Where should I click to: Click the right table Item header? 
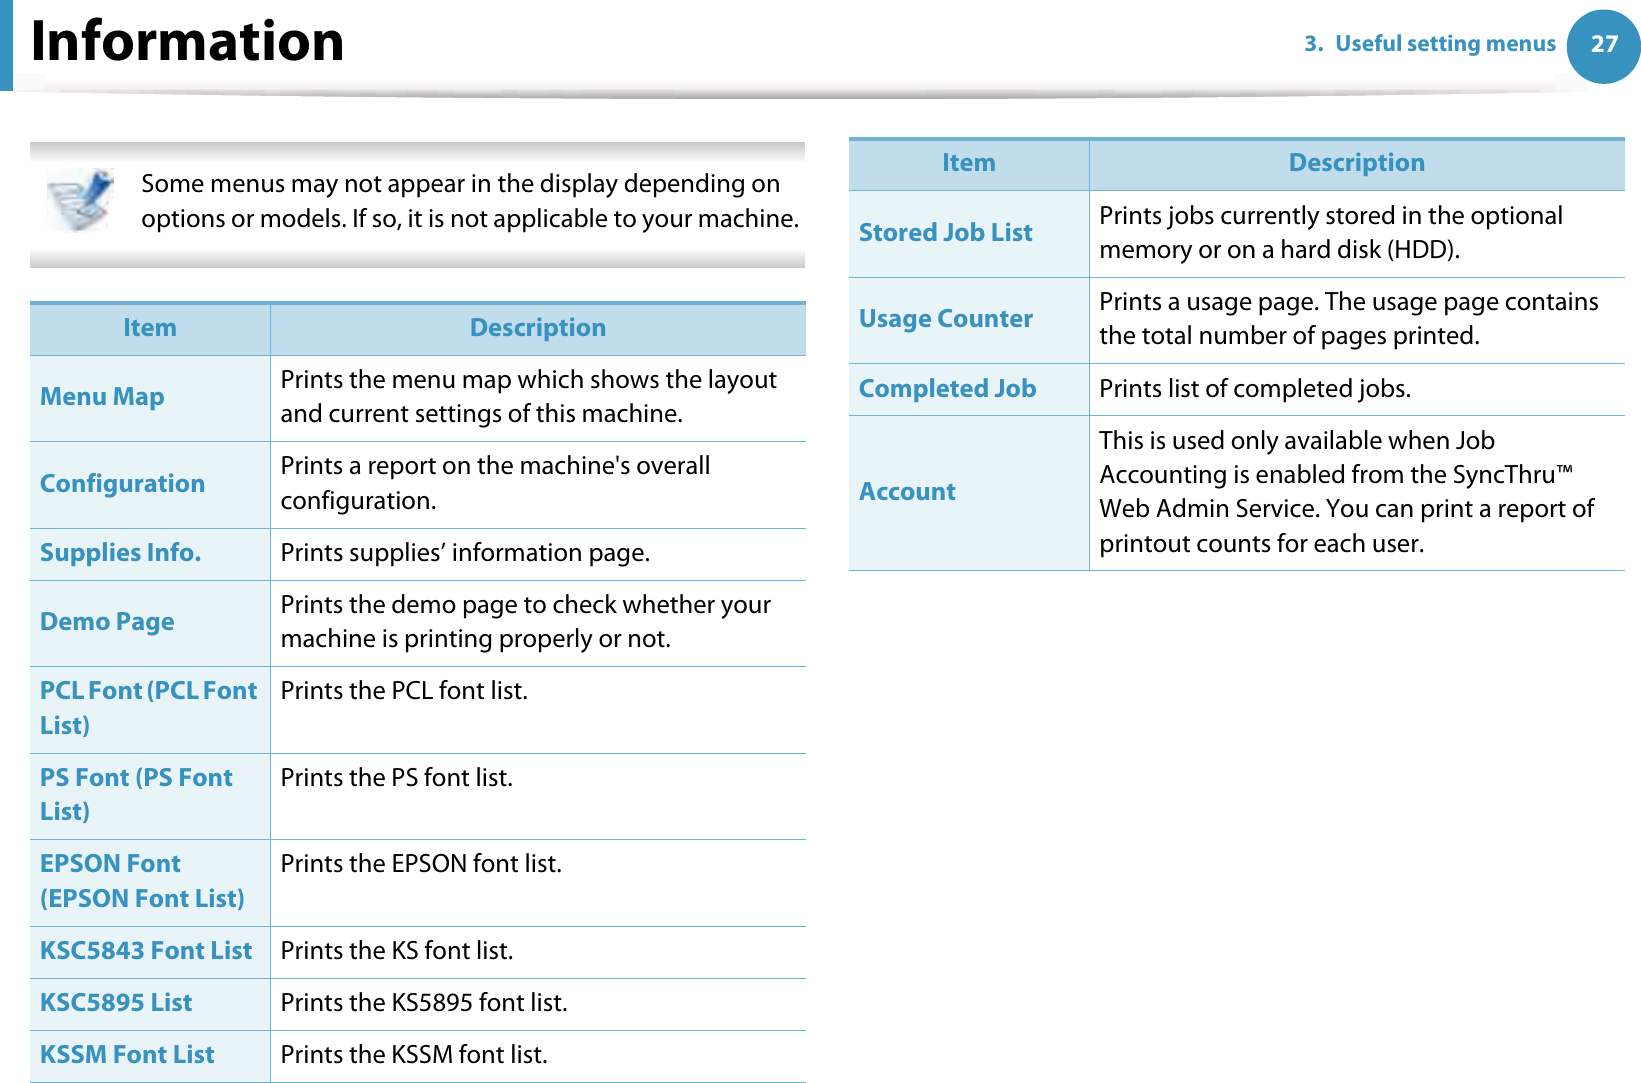coord(968,163)
